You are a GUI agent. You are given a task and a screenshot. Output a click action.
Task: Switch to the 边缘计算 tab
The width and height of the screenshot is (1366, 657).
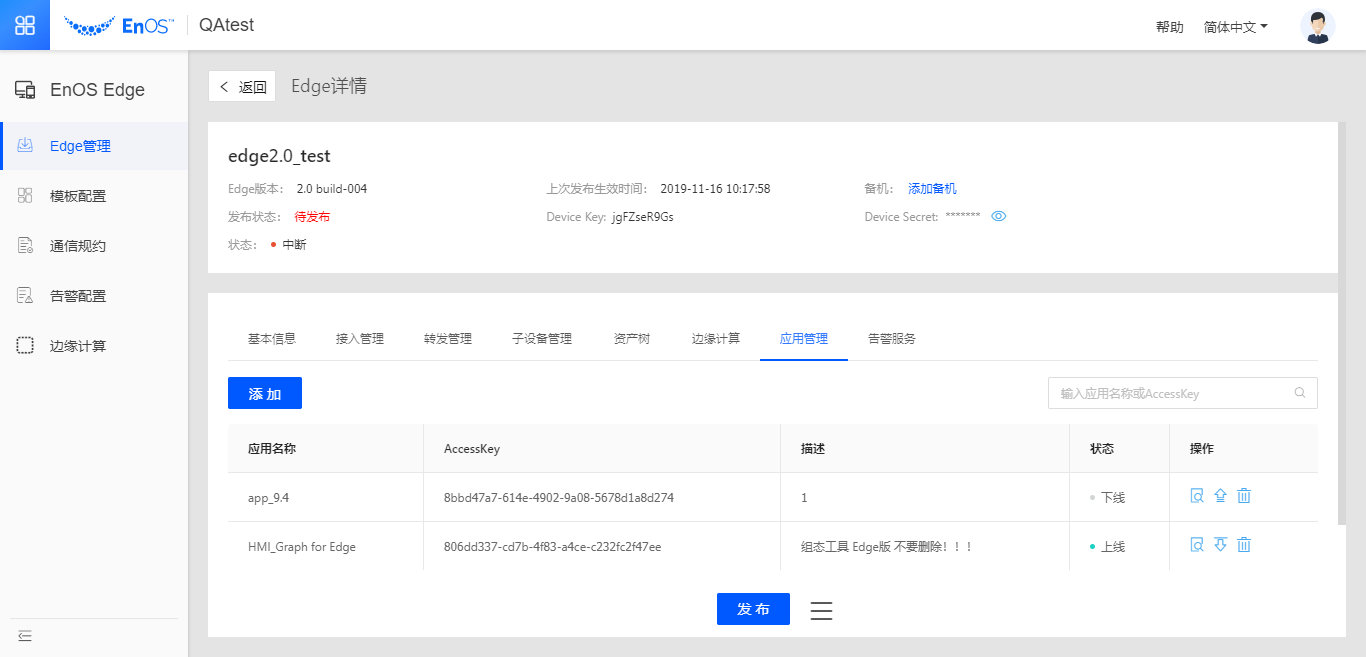coord(716,339)
